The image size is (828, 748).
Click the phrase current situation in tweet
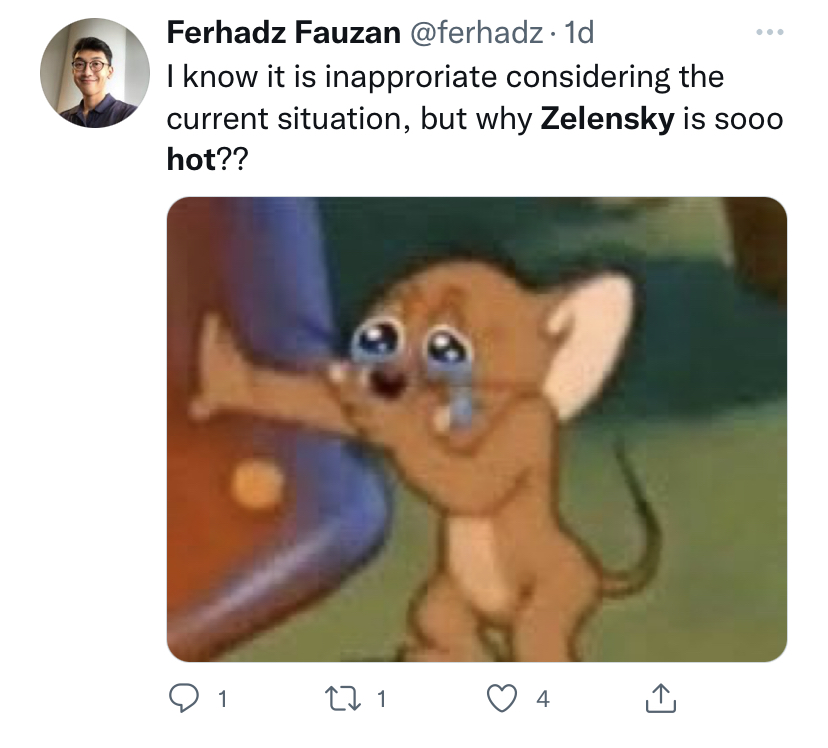coord(284,118)
